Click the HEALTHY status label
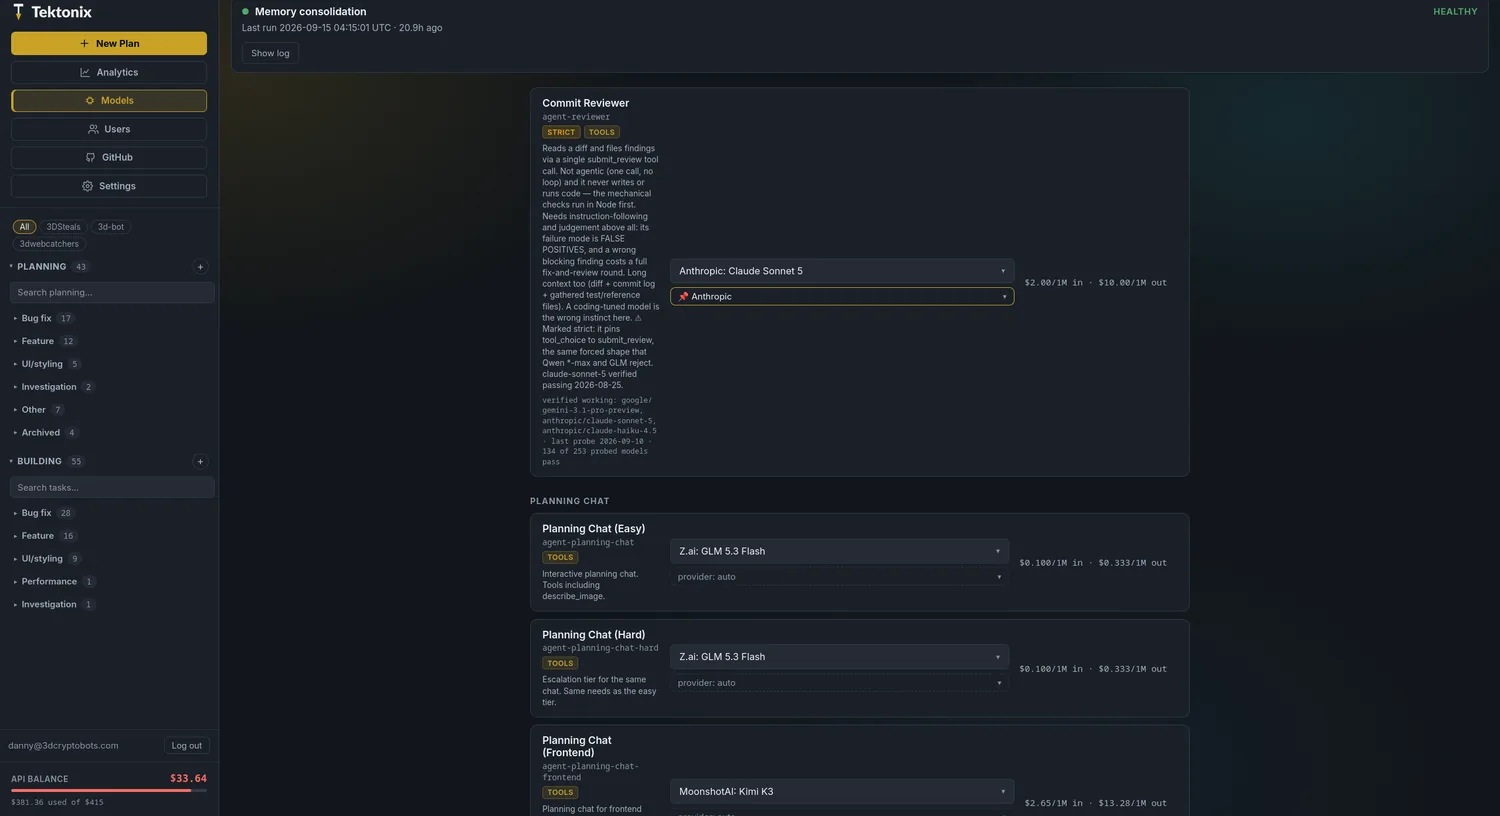Viewport: 1500px width, 816px height. click(1455, 12)
